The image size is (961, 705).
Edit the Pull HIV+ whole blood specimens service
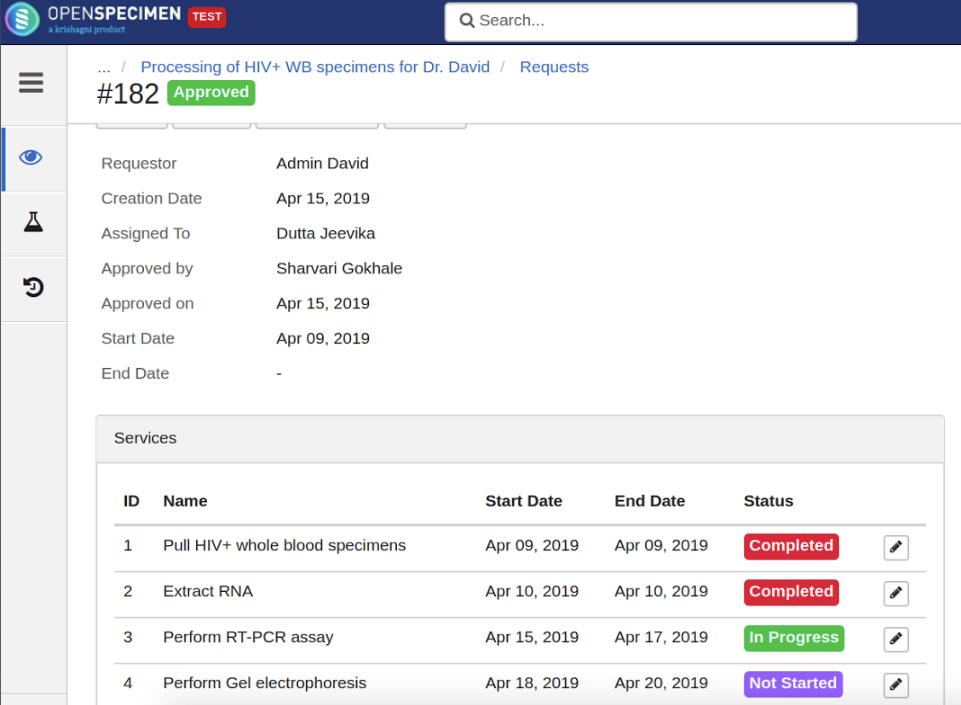tap(895, 547)
